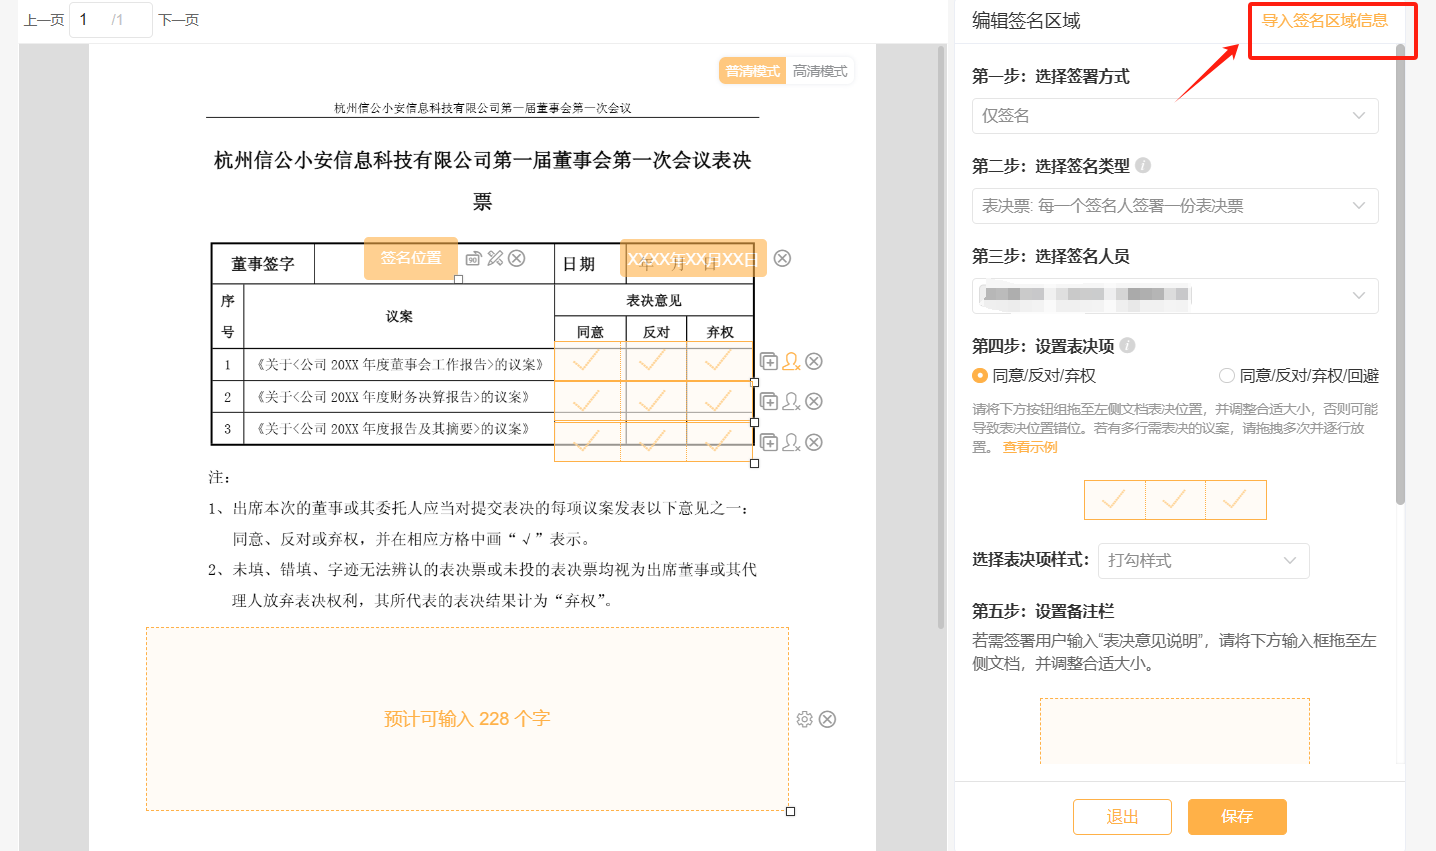Screen dimensions: 1436x851
Task: Click the remarks box template in step five
Action: [x=1175, y=731]
